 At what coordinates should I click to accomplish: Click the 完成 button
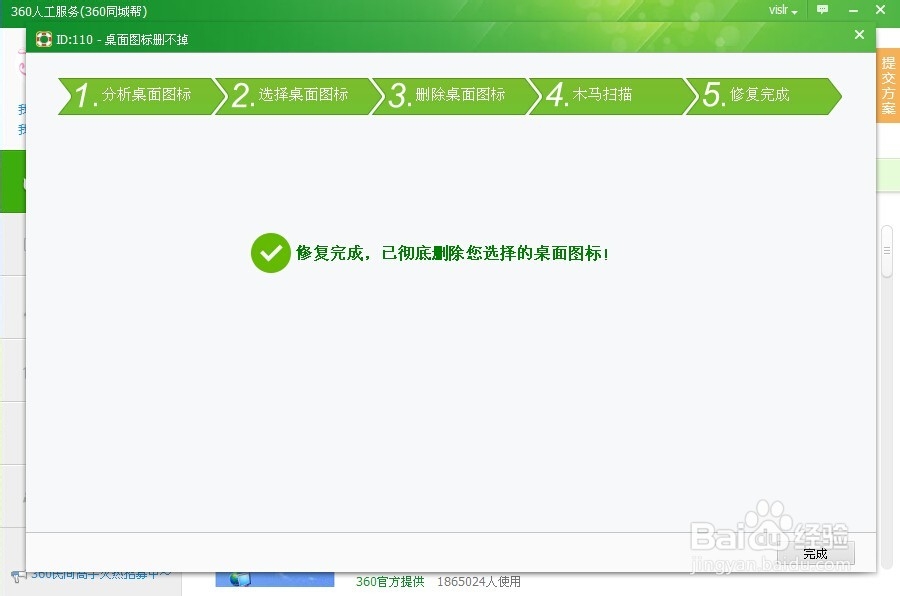pos(815,554)
